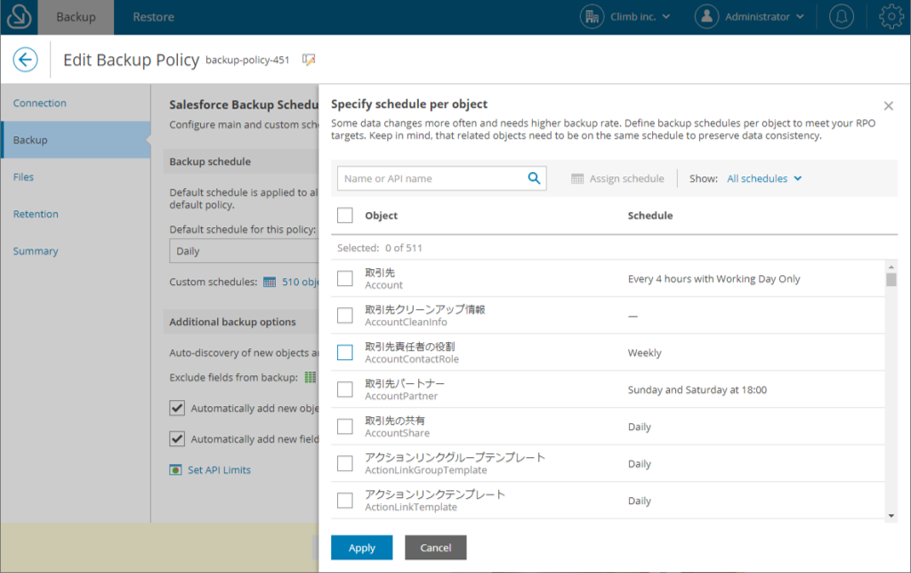Screen dimensions: 911x573
Task: Click the scrollbar up arrow
Action: (891, 266)
